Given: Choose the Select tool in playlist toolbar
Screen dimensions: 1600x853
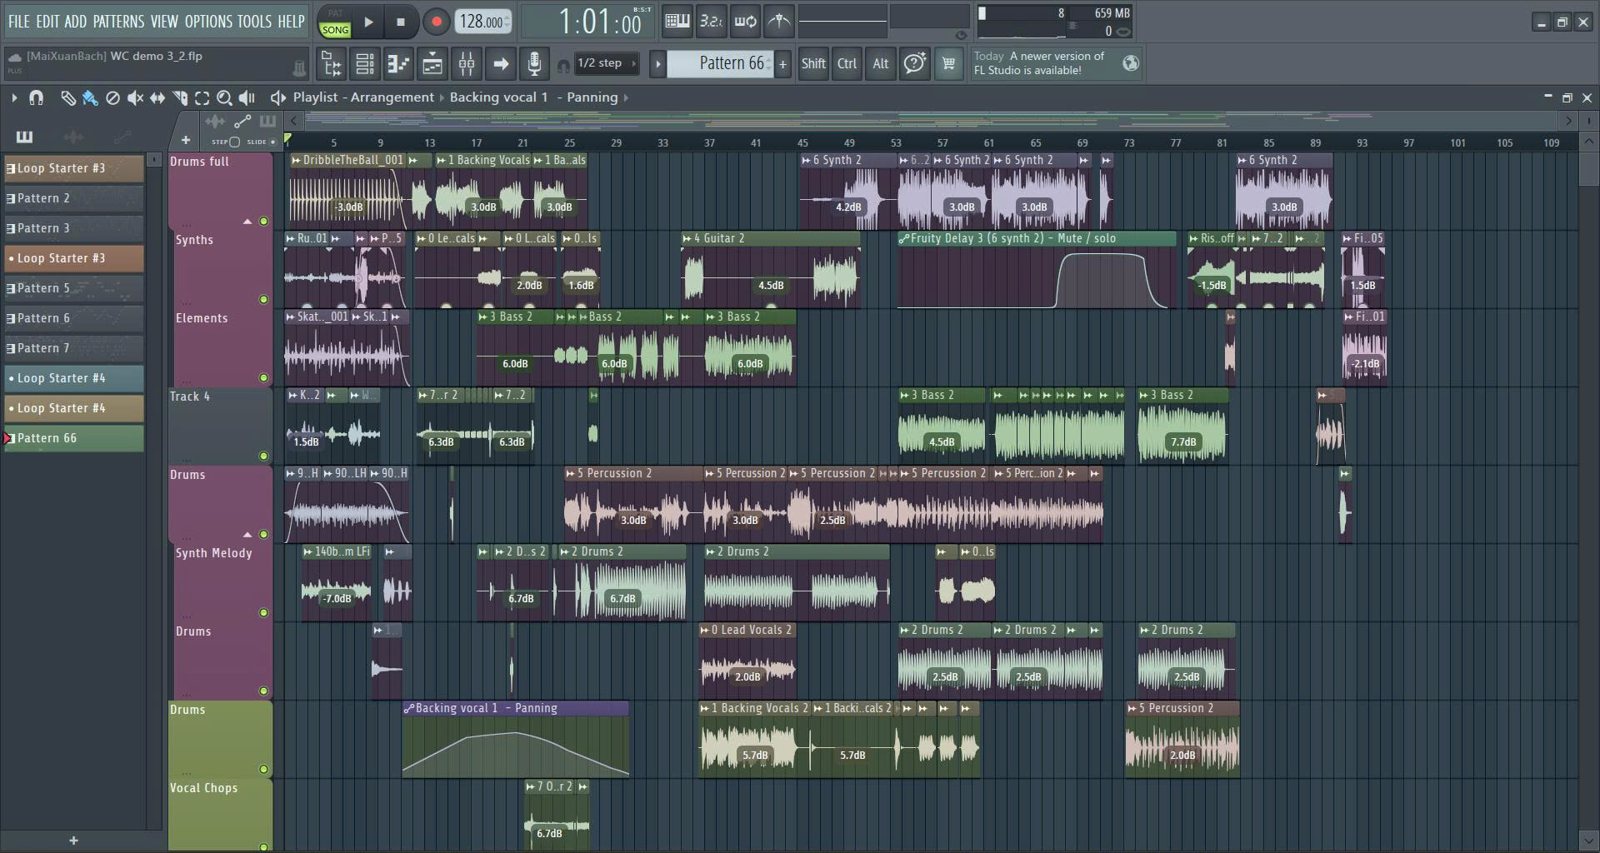Looking at the screenshot, I should click(202, 98).
